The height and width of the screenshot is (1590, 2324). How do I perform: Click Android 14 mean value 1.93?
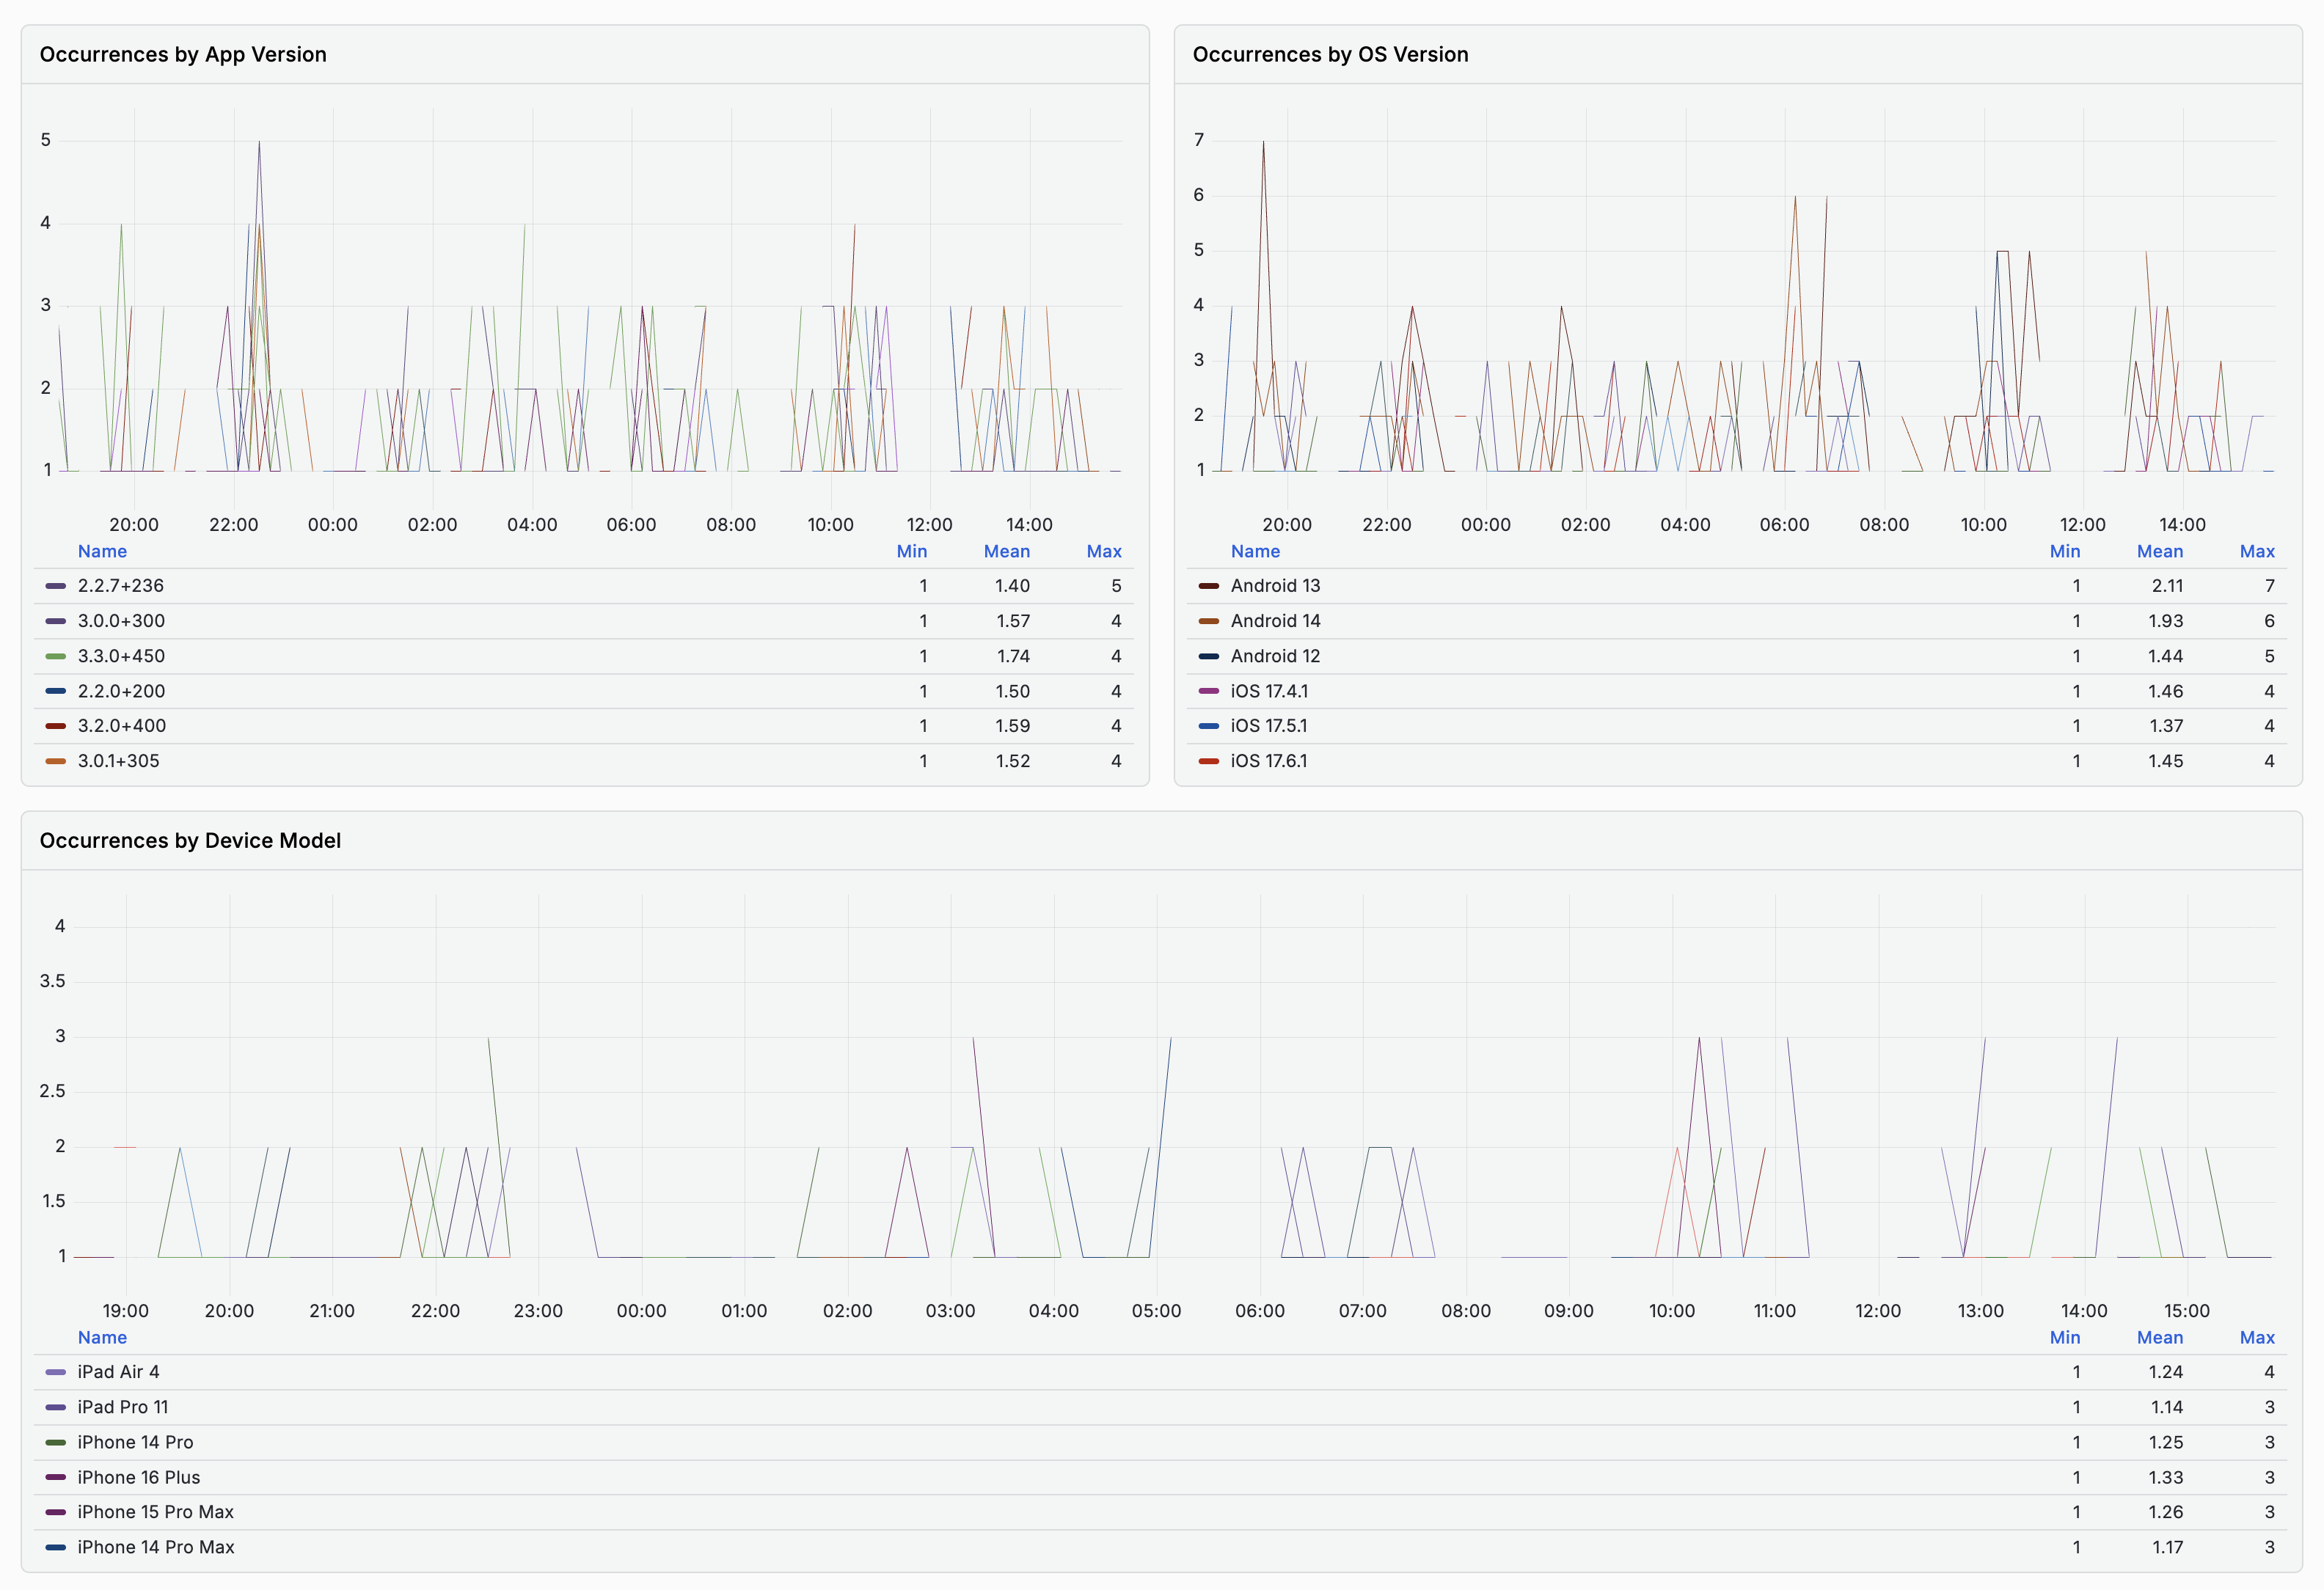2165,621
